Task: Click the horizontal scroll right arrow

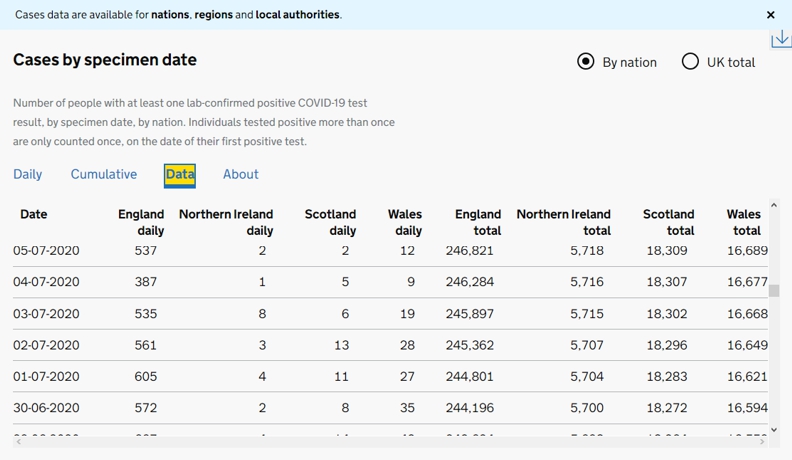Action: [761, 441]
